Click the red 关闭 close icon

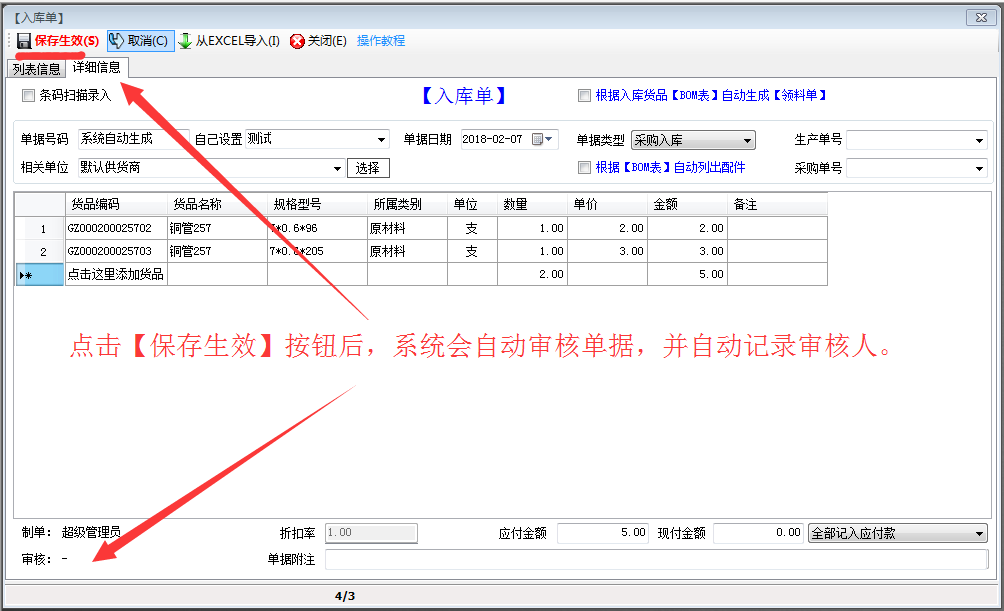pyautogui.click(x=299, y=41)
